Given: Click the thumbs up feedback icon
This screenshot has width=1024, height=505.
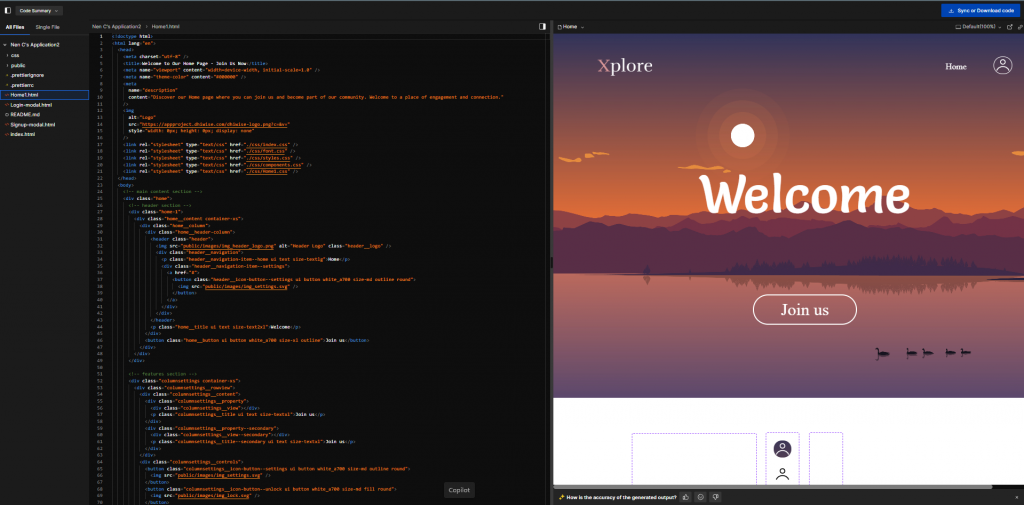Looking at the screenshot, I should pyautogui.click(x=686, y=497).
